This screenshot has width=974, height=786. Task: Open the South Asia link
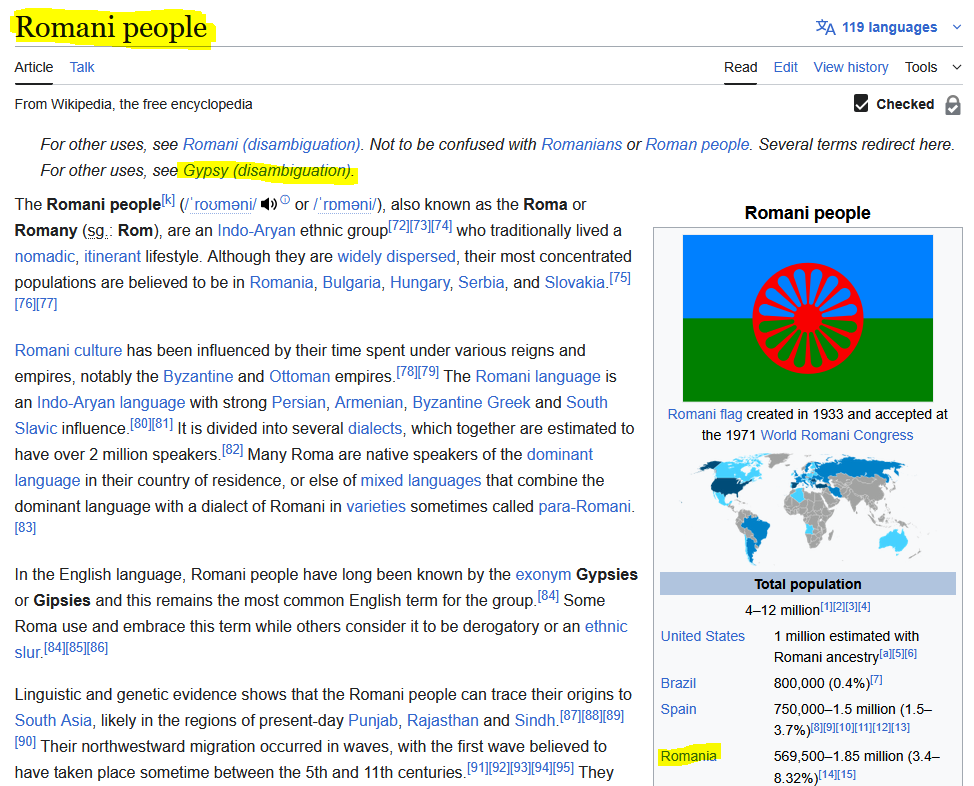(53, 721)
